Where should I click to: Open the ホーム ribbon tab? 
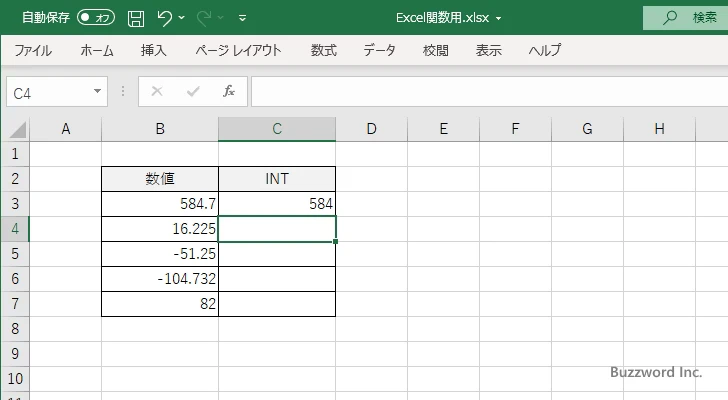coord(97,50)
